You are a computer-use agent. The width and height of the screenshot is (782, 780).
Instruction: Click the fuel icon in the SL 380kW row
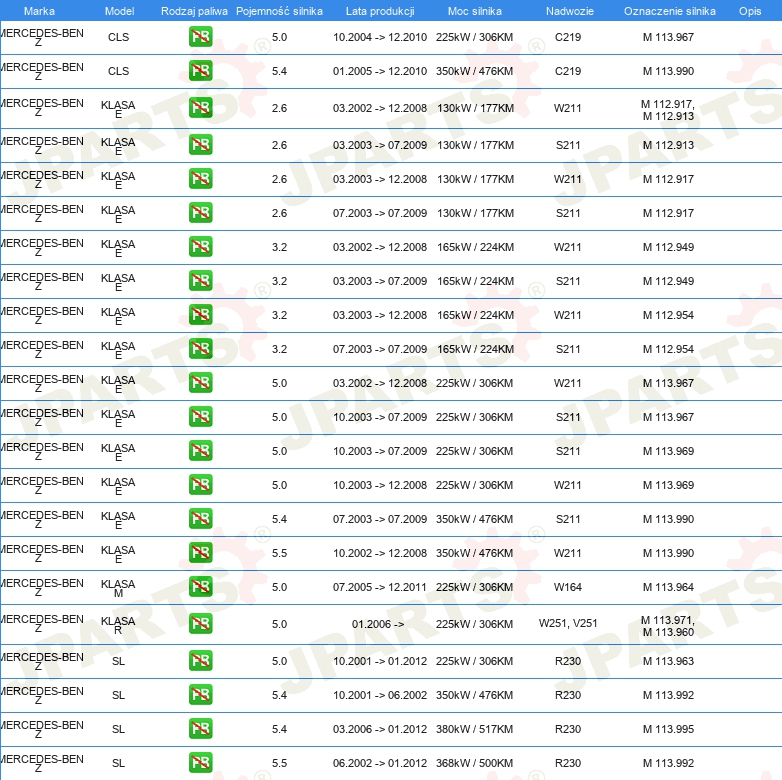click(x=200, y=729)
